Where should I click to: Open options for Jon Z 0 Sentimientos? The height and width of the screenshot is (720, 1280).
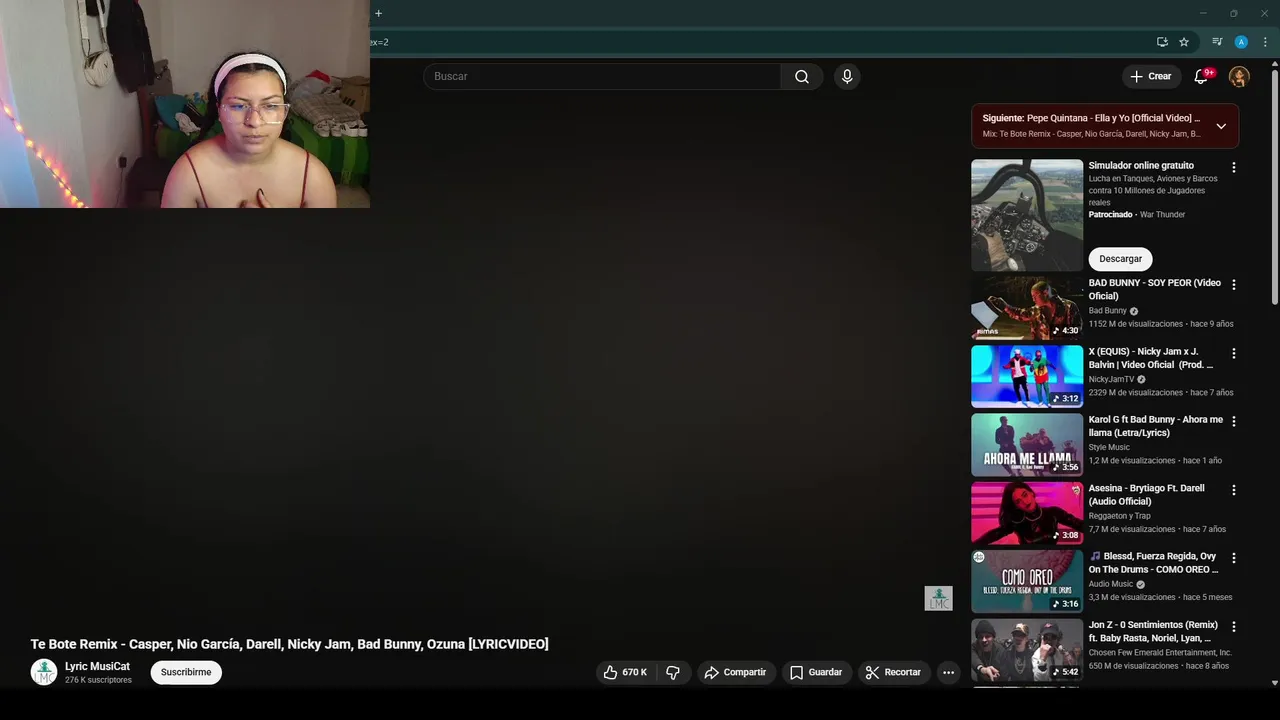click(x=1233, y=627)
